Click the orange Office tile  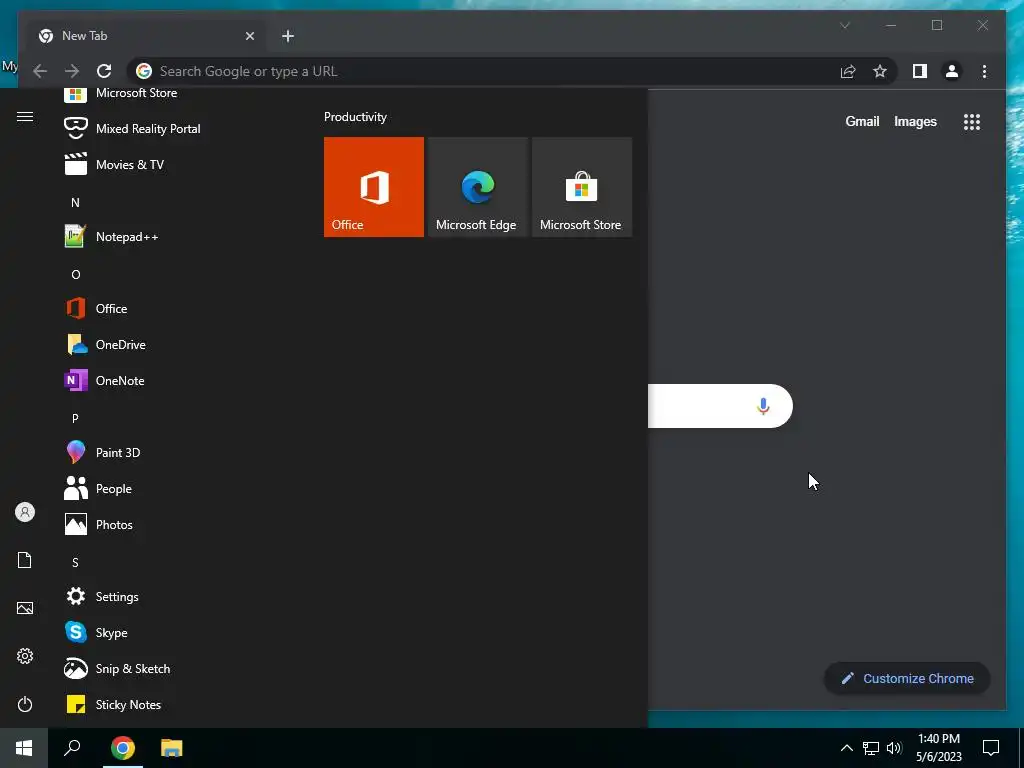pos(374,187)
